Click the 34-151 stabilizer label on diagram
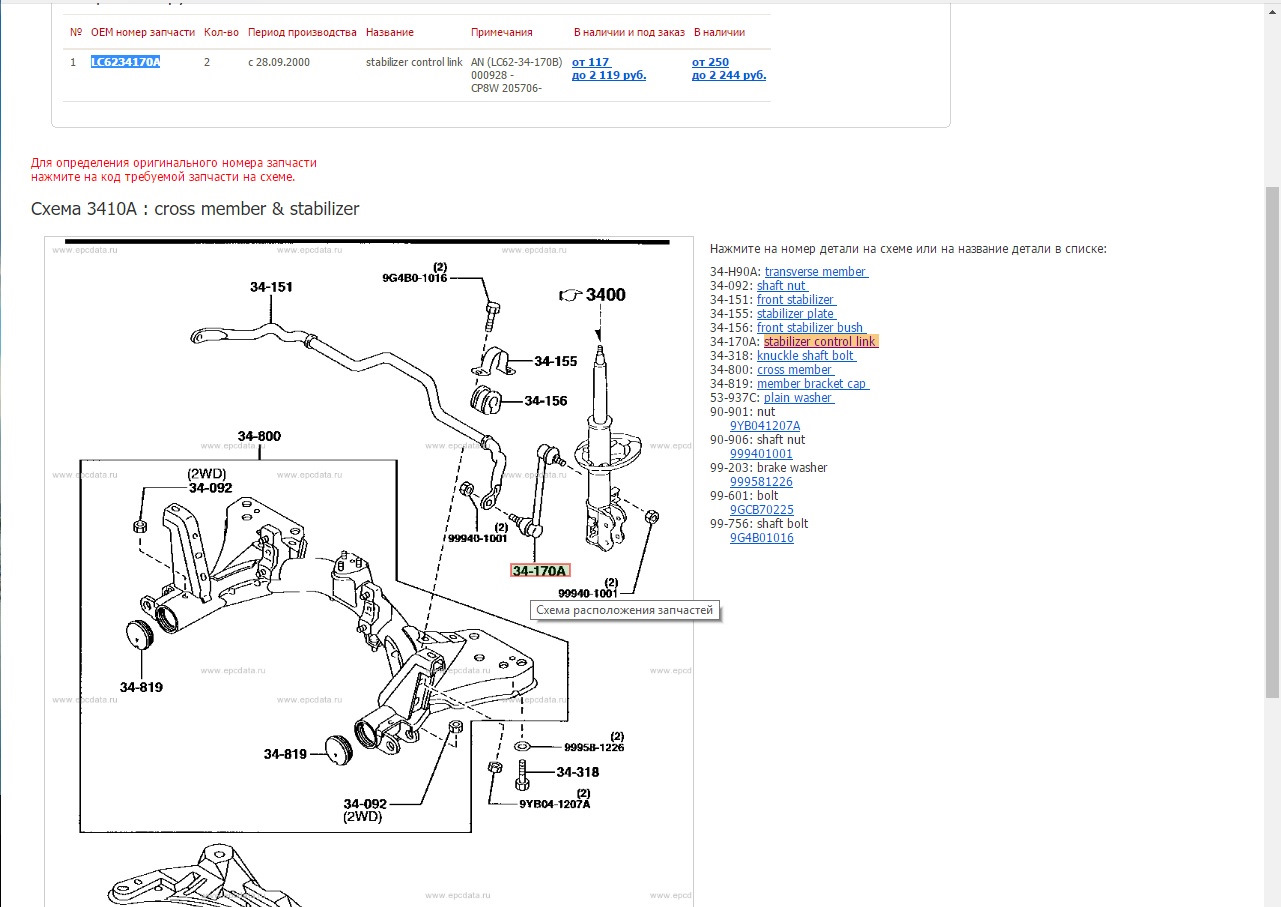Image resolution: width=1281 pixels, height=907 pixels. pos(271,287)
